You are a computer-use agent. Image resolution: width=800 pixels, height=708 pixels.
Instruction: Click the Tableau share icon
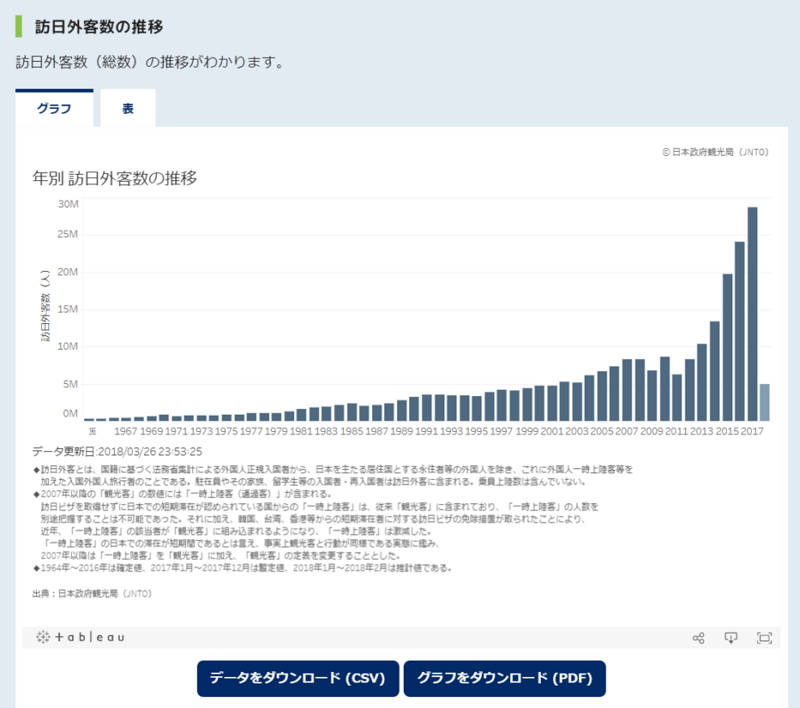coord(699,638)
